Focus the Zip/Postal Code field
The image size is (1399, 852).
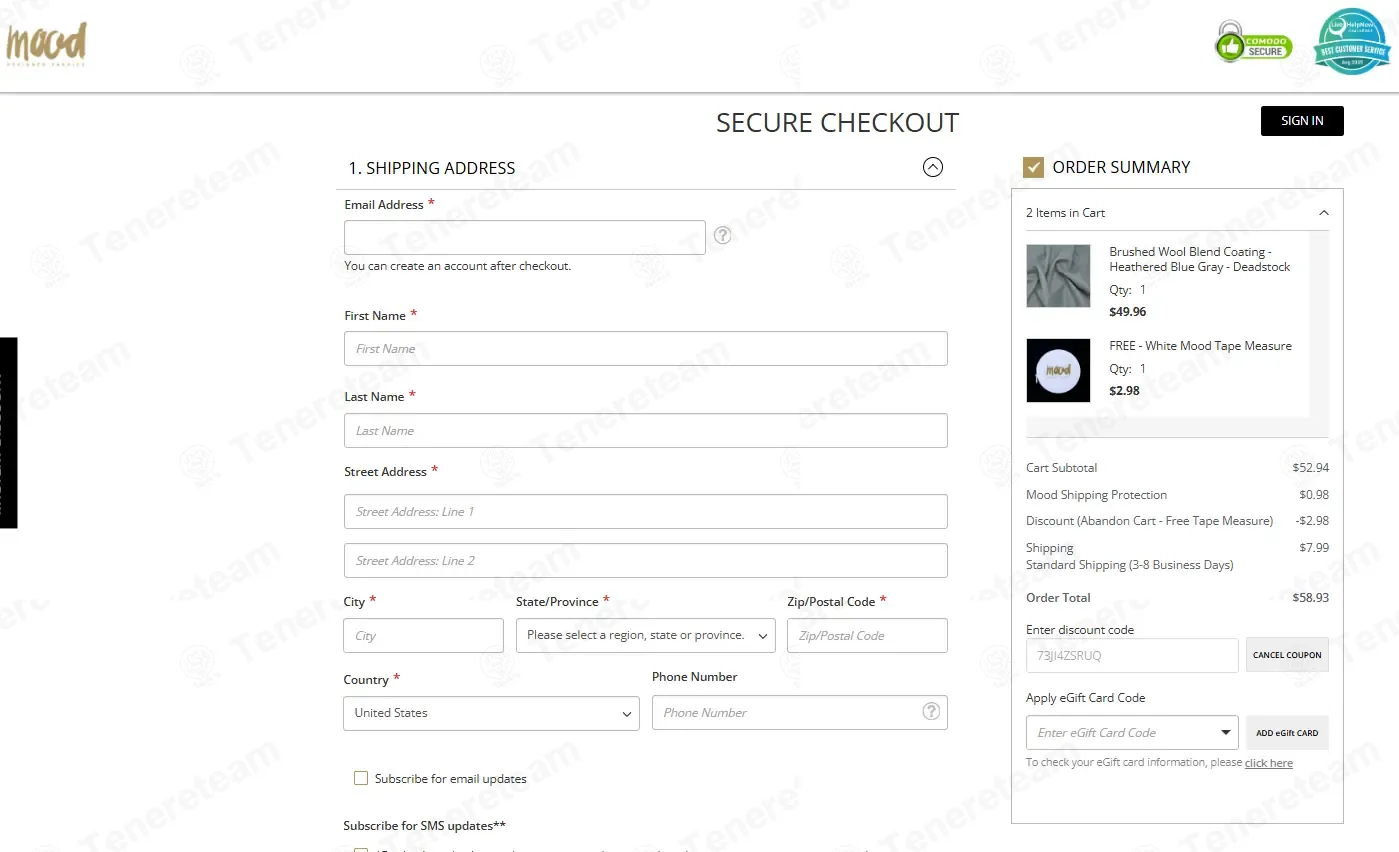[866, 636]
